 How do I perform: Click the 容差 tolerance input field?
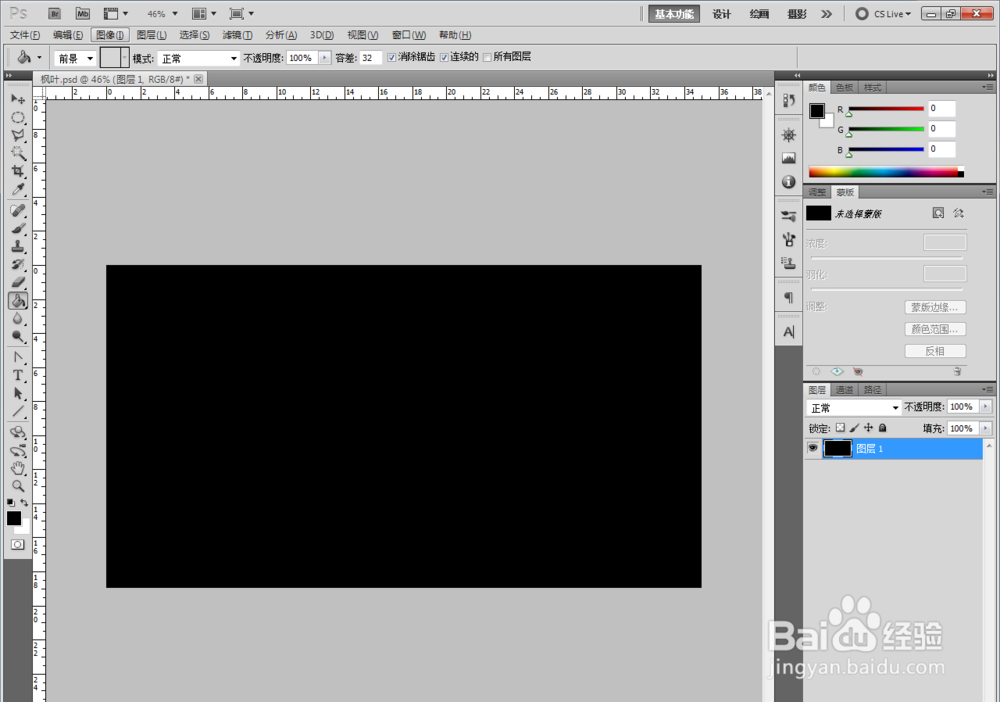[x=371, y=57]
